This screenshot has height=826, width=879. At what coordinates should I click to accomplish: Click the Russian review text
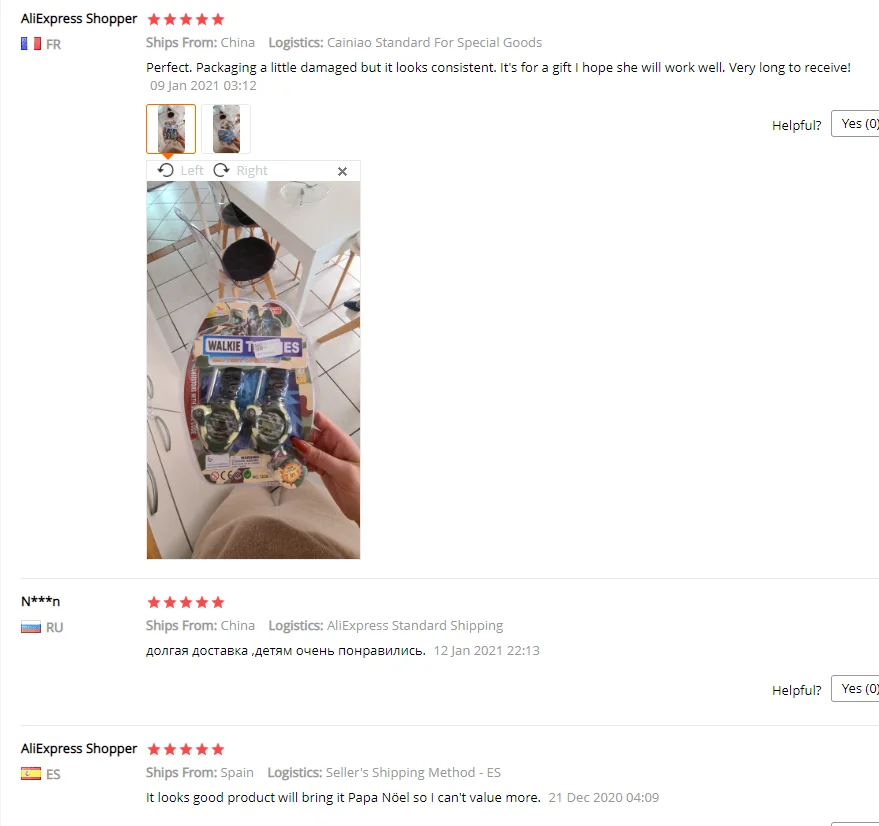(286, 650)
